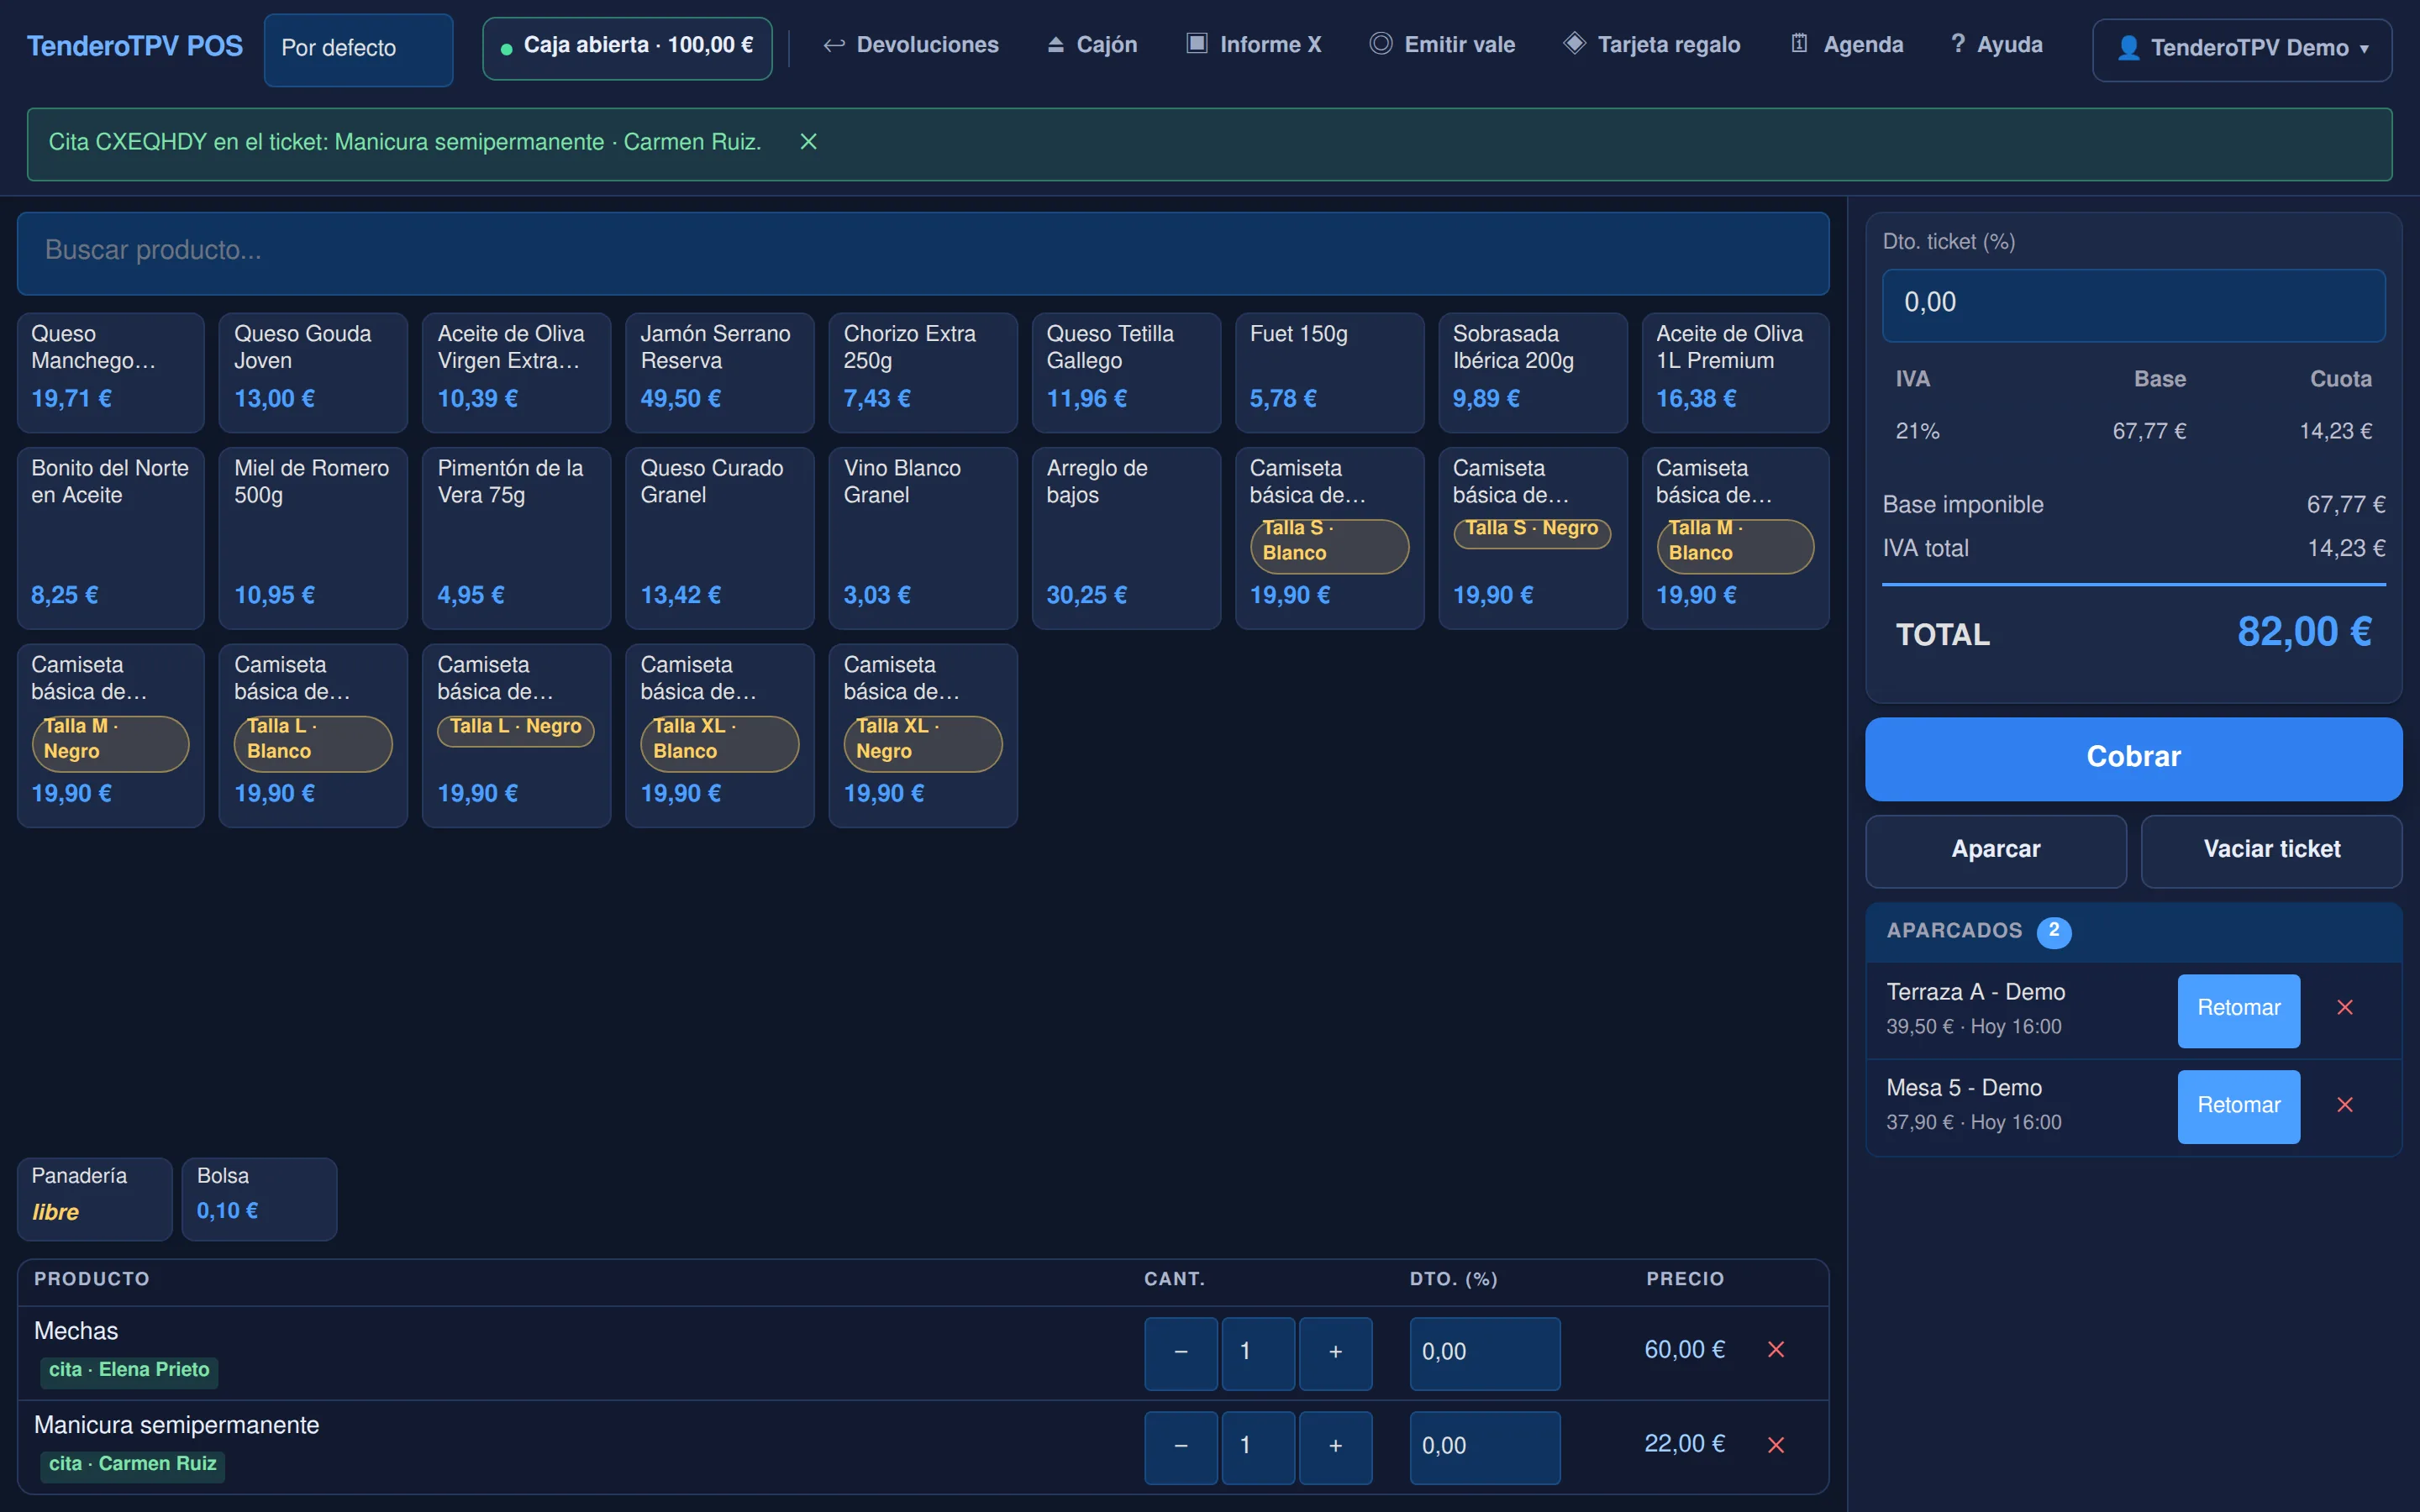2420x1512 pixels.
Task: Remove Manicura semipermanente line from ticket
Action: click(x=1776, y=1445)
